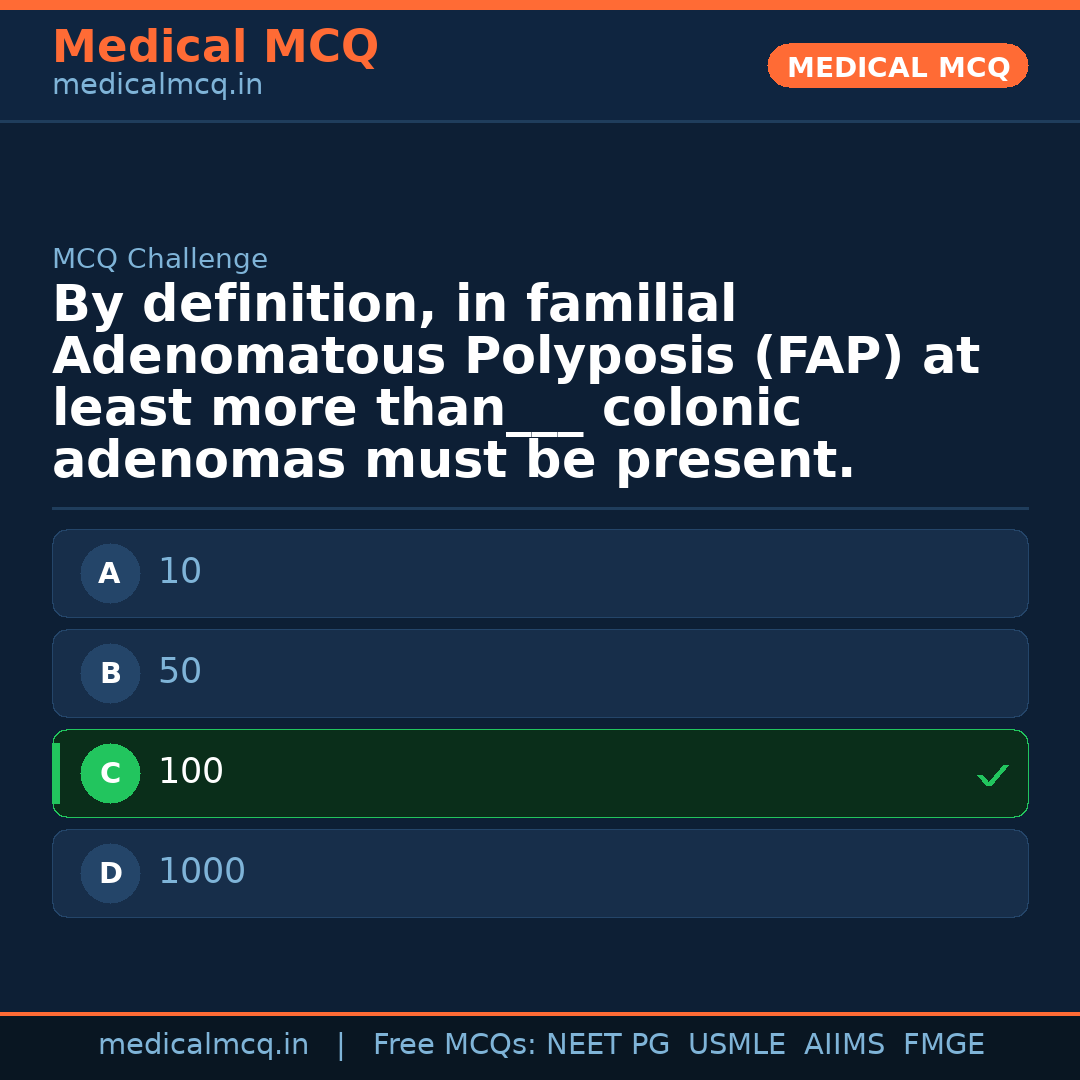
Task: Click the FAP question text
Action: 515,383
